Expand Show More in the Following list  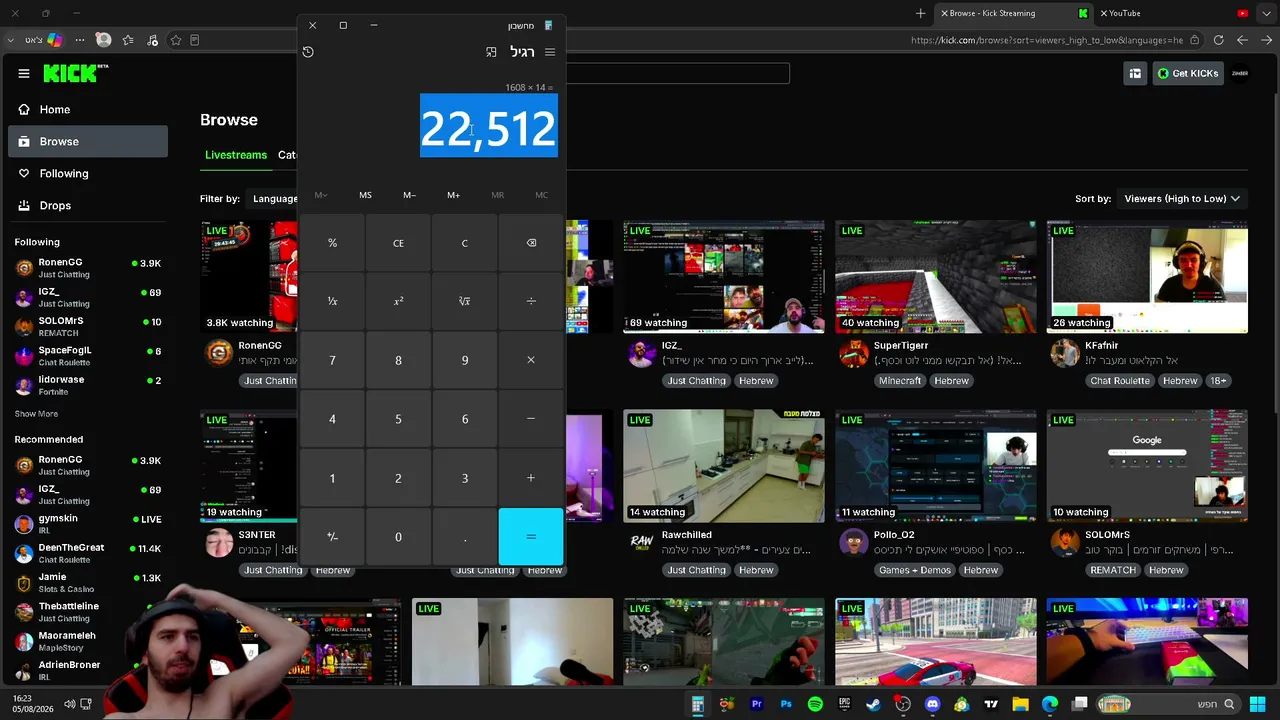(36, 414)
